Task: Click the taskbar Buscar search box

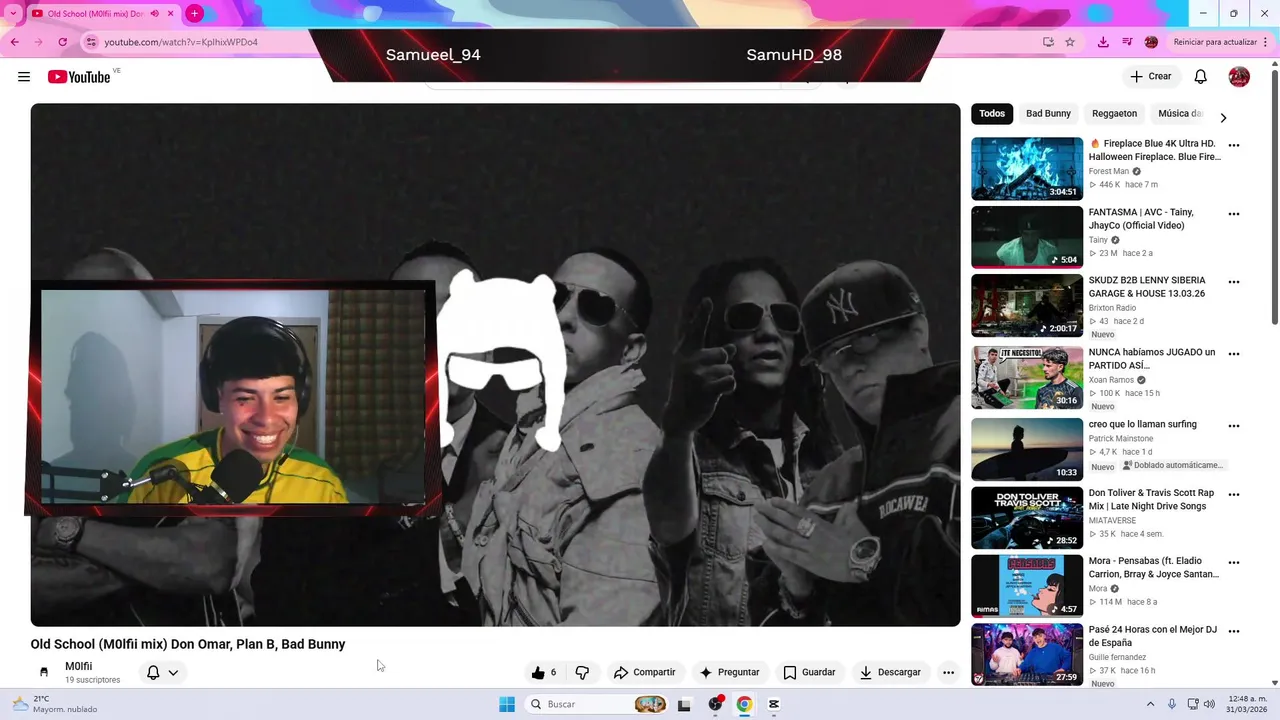Action: 597,704
